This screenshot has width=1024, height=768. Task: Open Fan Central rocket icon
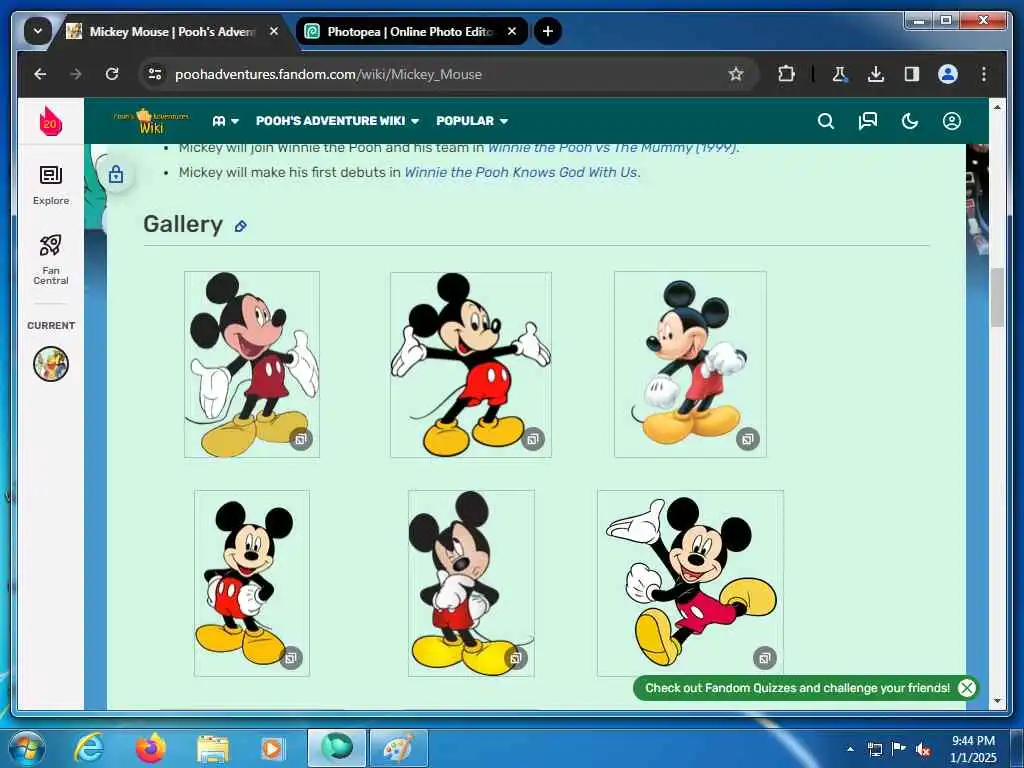point(51,259)
